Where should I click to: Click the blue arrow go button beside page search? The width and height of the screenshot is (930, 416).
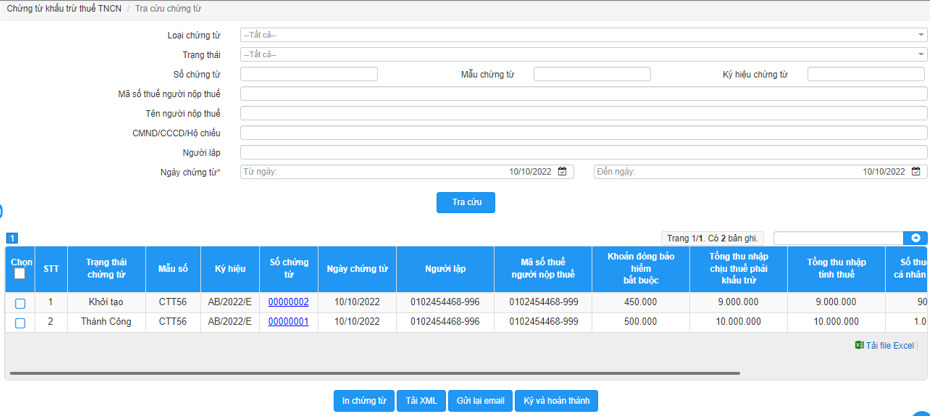[916, 238]
